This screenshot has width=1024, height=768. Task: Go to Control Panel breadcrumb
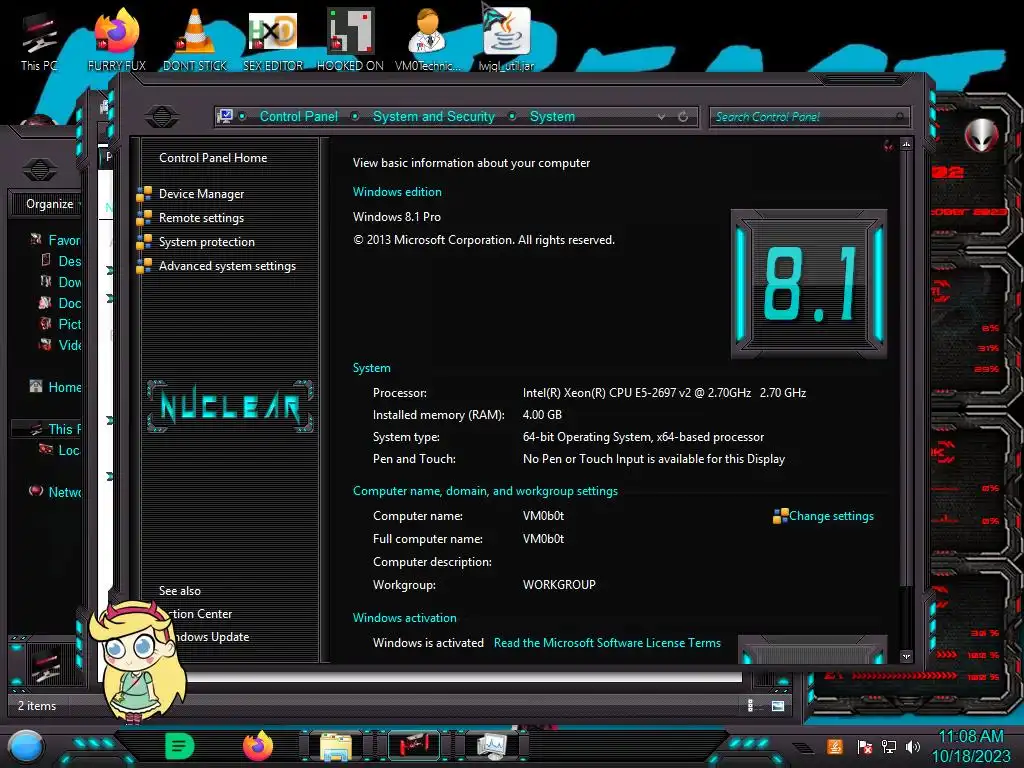pyautogui.click(x=298, y=116)
